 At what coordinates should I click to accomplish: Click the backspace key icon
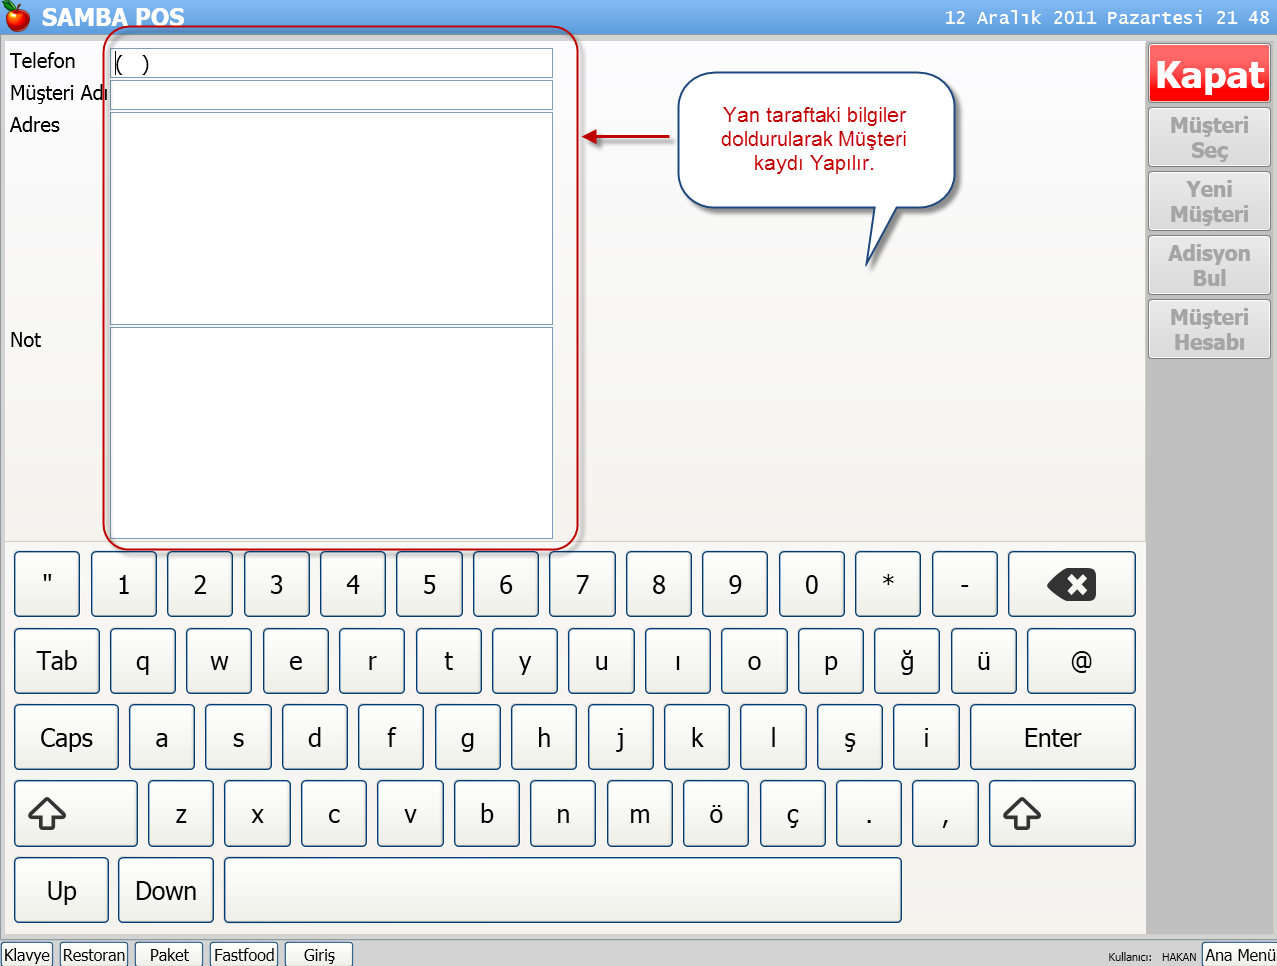1071,584
